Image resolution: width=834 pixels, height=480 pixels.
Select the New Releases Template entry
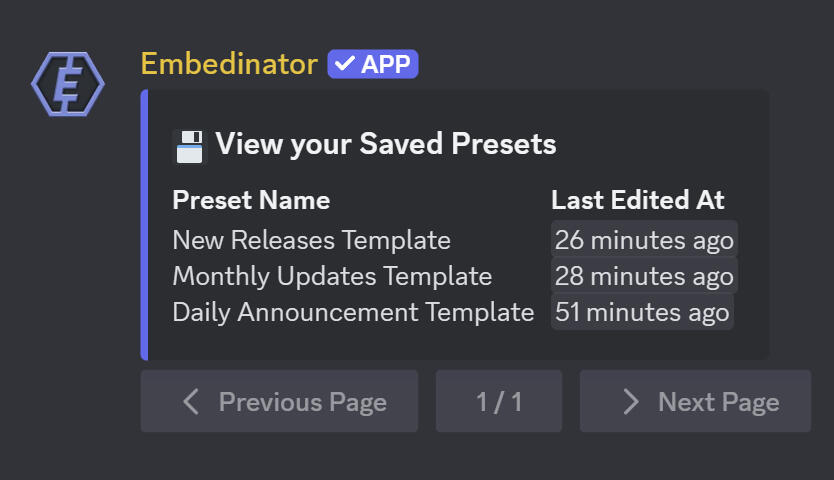312,240
